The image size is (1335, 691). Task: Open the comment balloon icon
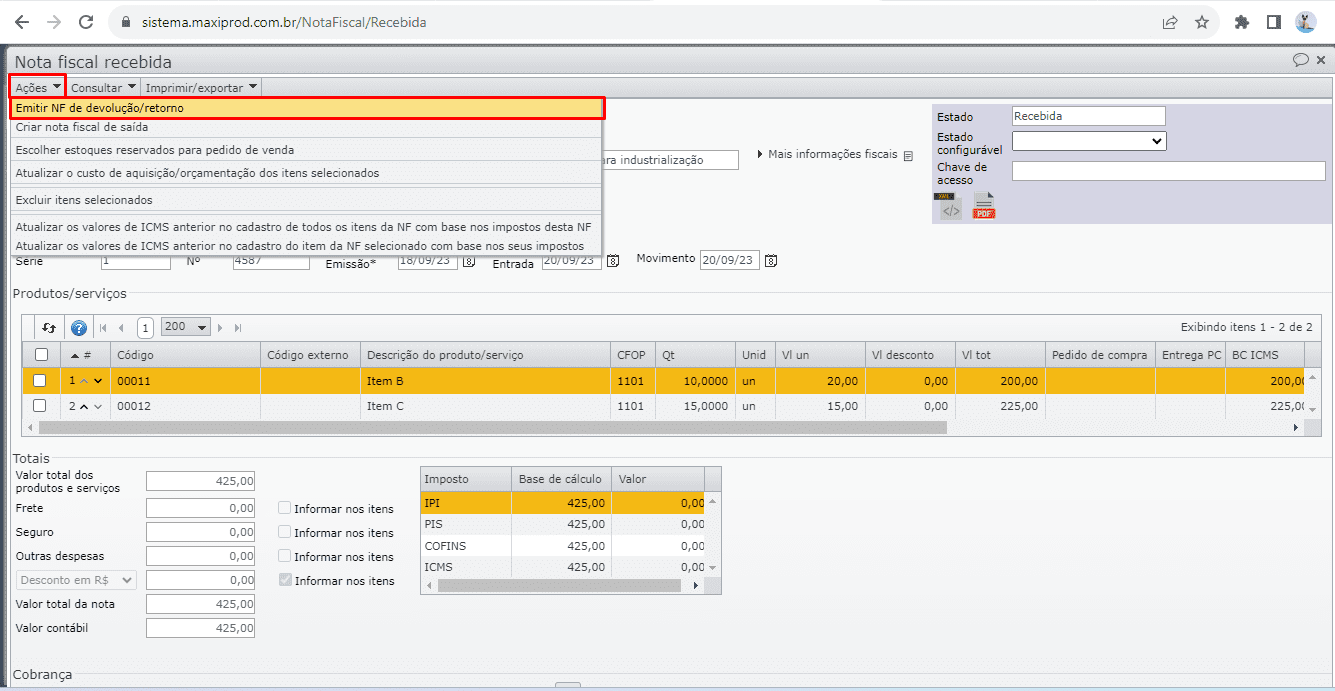(1301, 59)
